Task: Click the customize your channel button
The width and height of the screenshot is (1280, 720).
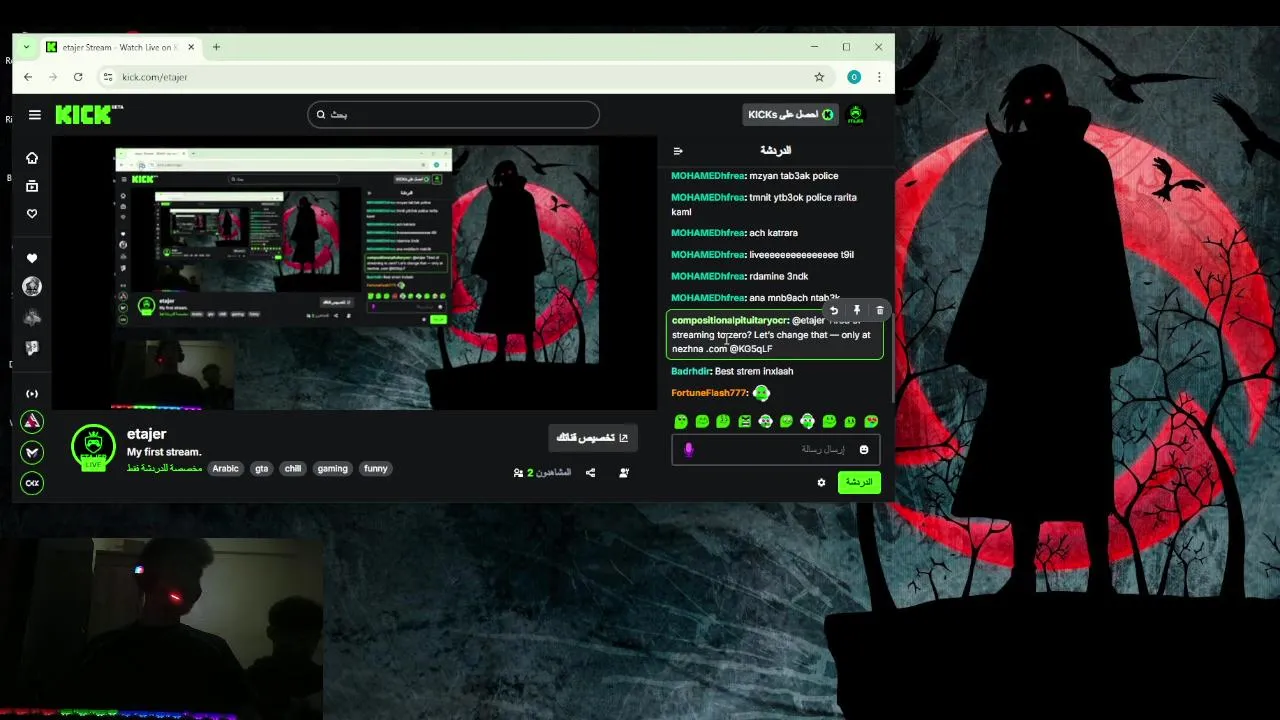Action: pyautogui.click(x=592, y=438)
